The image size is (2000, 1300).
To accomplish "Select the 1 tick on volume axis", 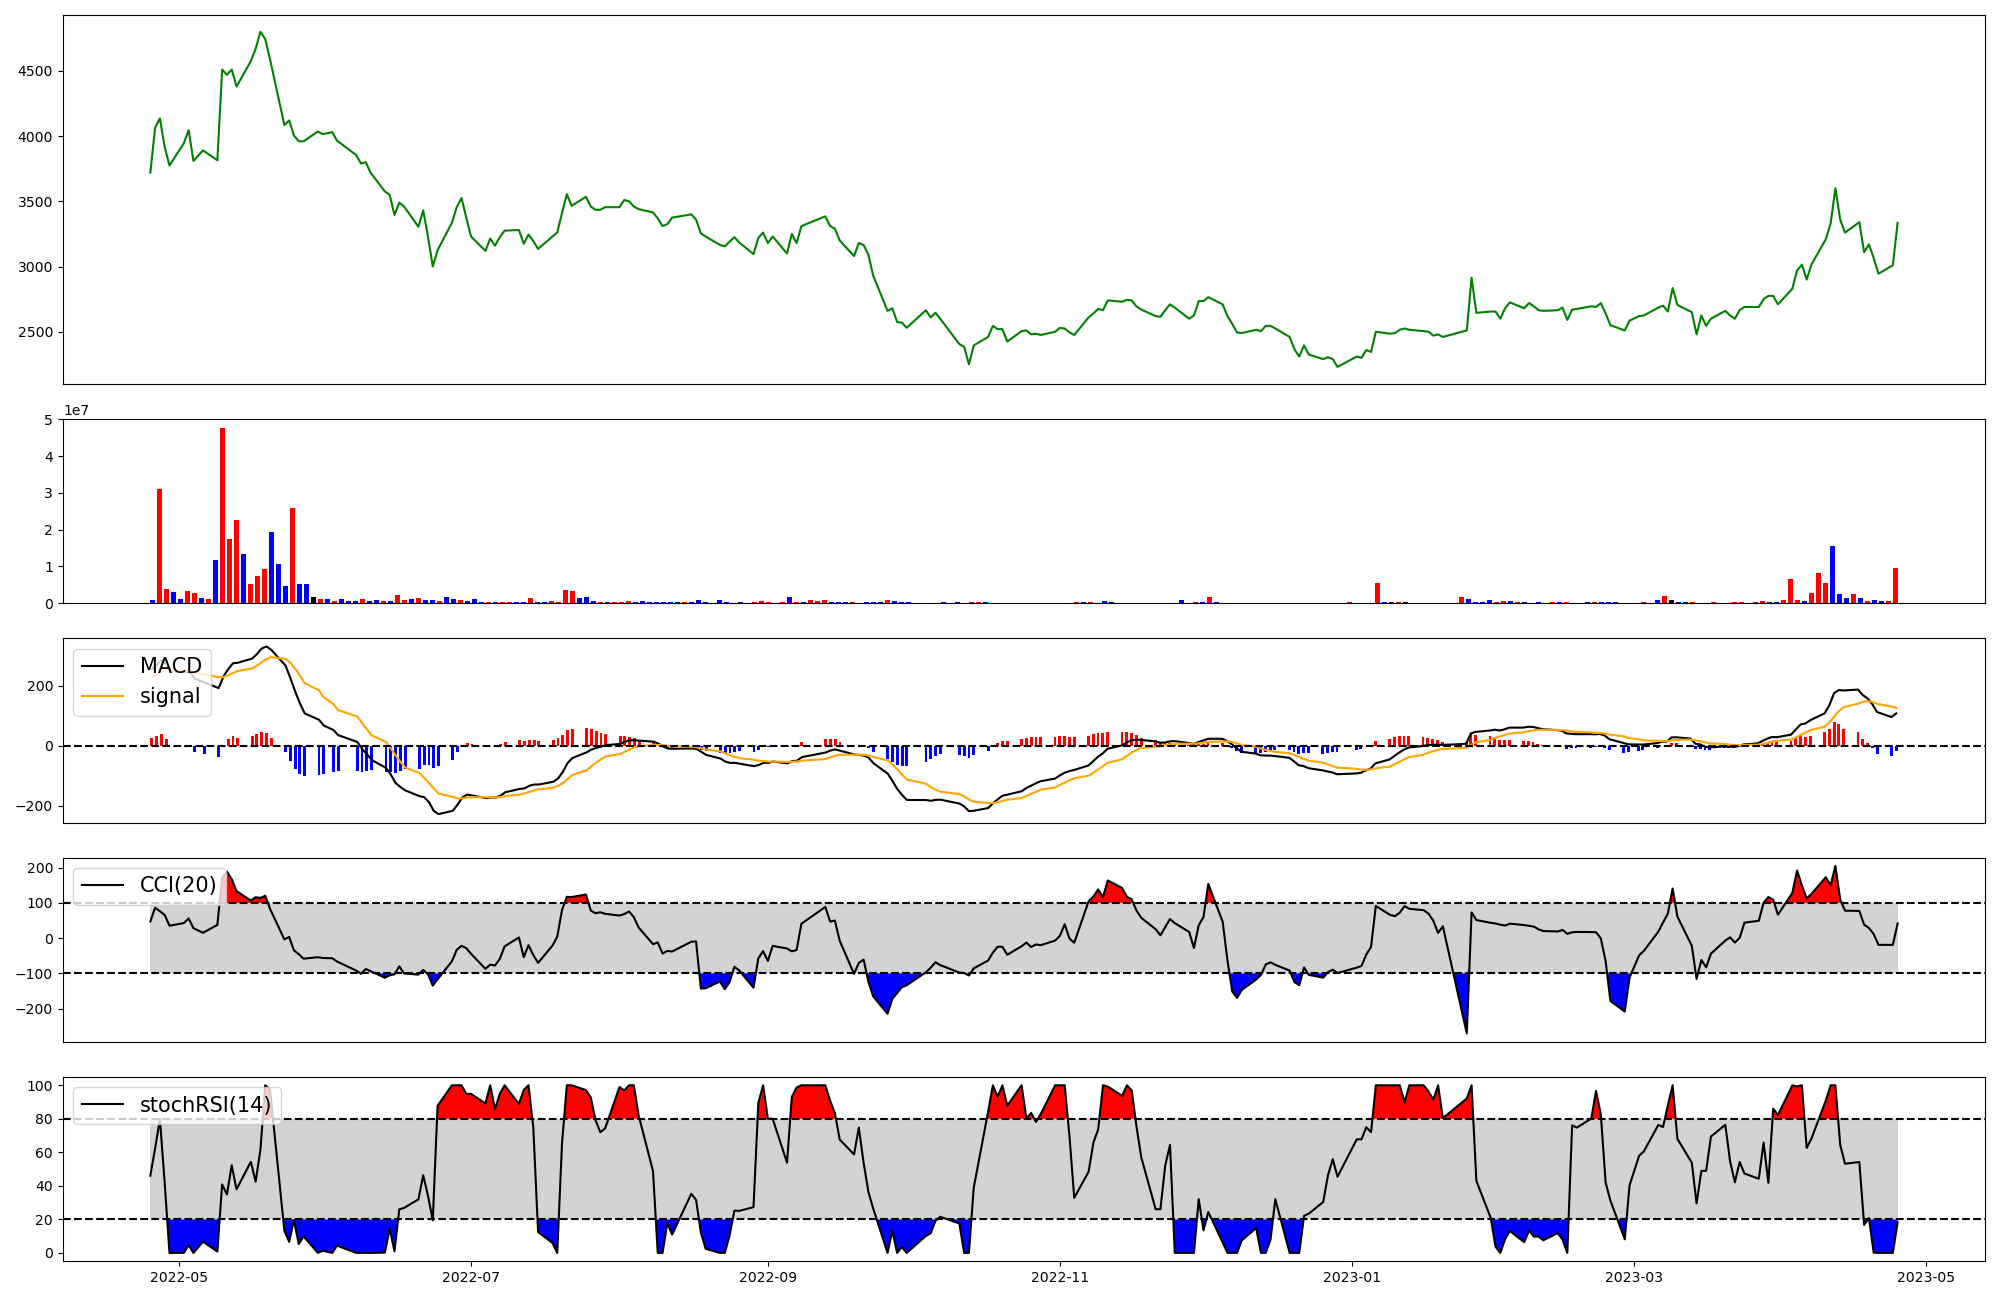I will (48, 567).
